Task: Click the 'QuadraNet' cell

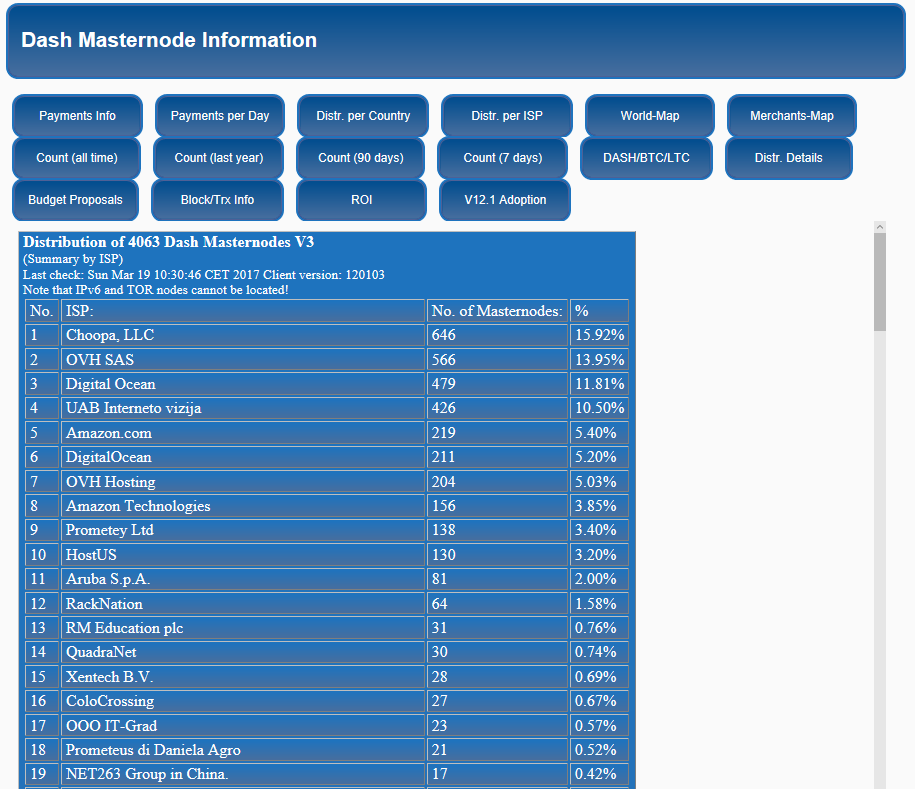Action: coord(243,652)
